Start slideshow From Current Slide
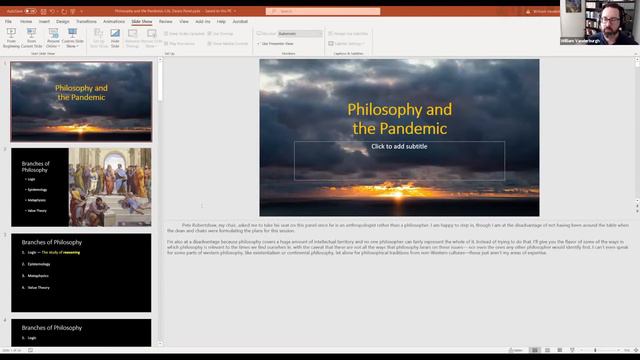The height and width of the screenshot is (360, 640). (31, 38)
